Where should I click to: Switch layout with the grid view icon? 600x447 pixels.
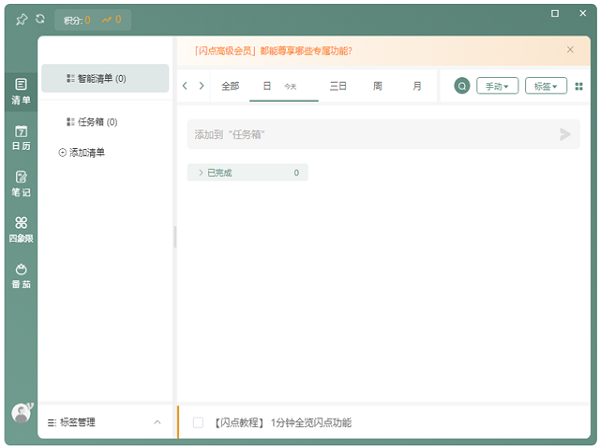pyautogui.click(x=579, y=86)
